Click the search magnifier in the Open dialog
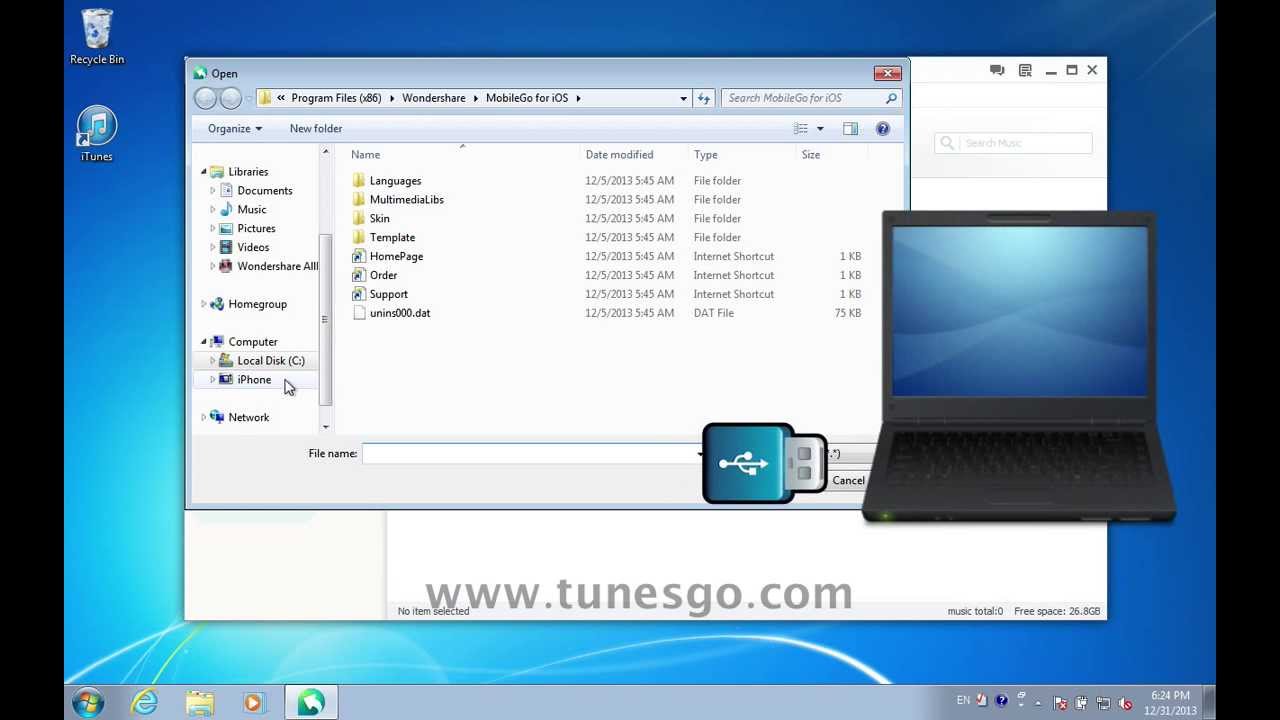The image size is (1280, 720). [x=891, y=98]
